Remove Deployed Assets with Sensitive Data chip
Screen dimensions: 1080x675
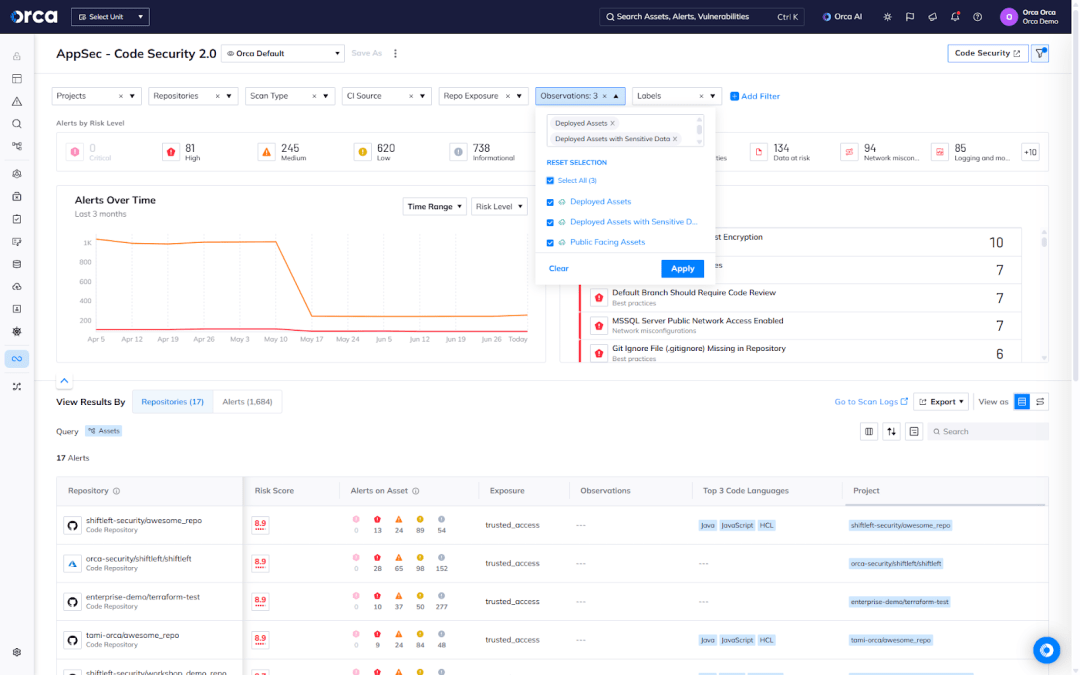click(x=675, y=139)
